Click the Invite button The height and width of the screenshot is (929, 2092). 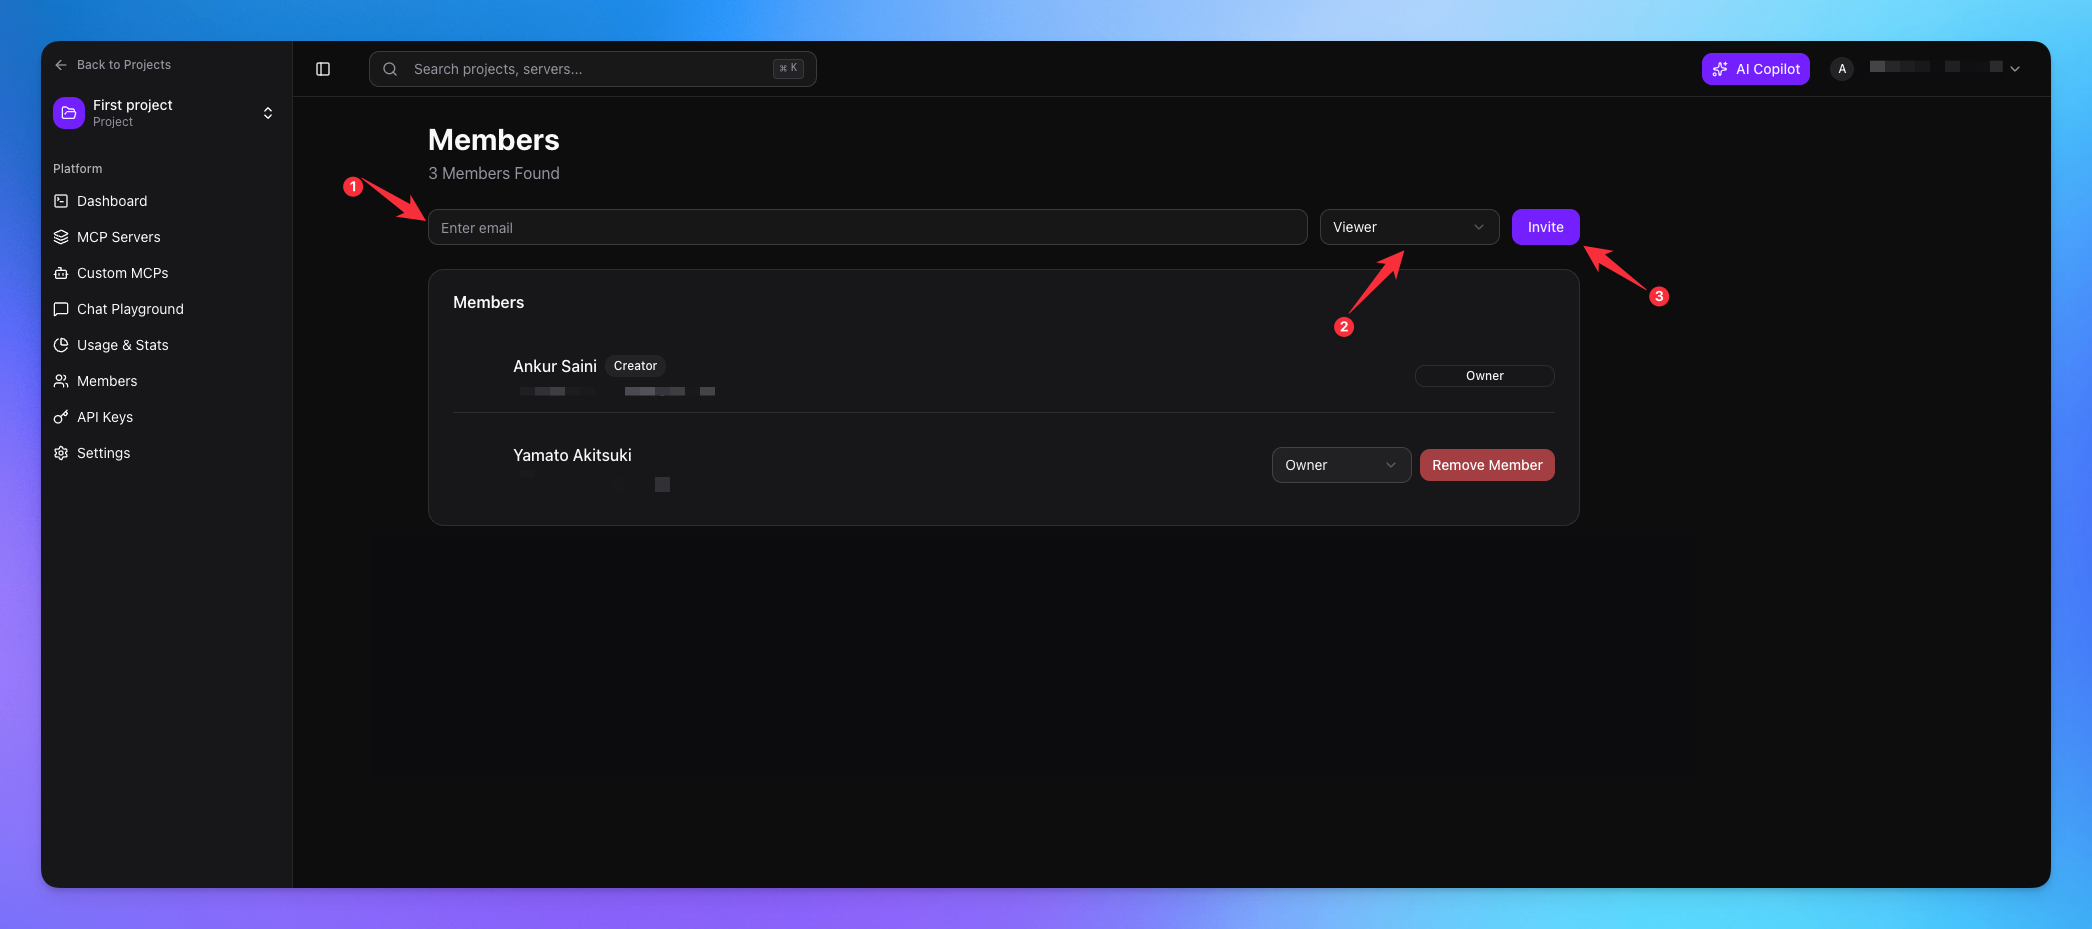[1545, 227]
